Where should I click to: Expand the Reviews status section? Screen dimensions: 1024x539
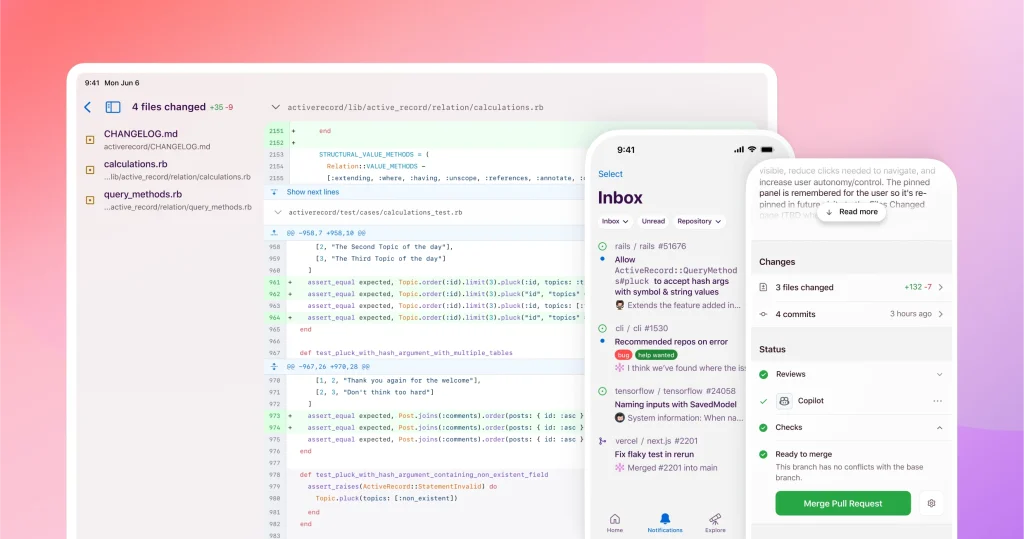click(938, 374)
